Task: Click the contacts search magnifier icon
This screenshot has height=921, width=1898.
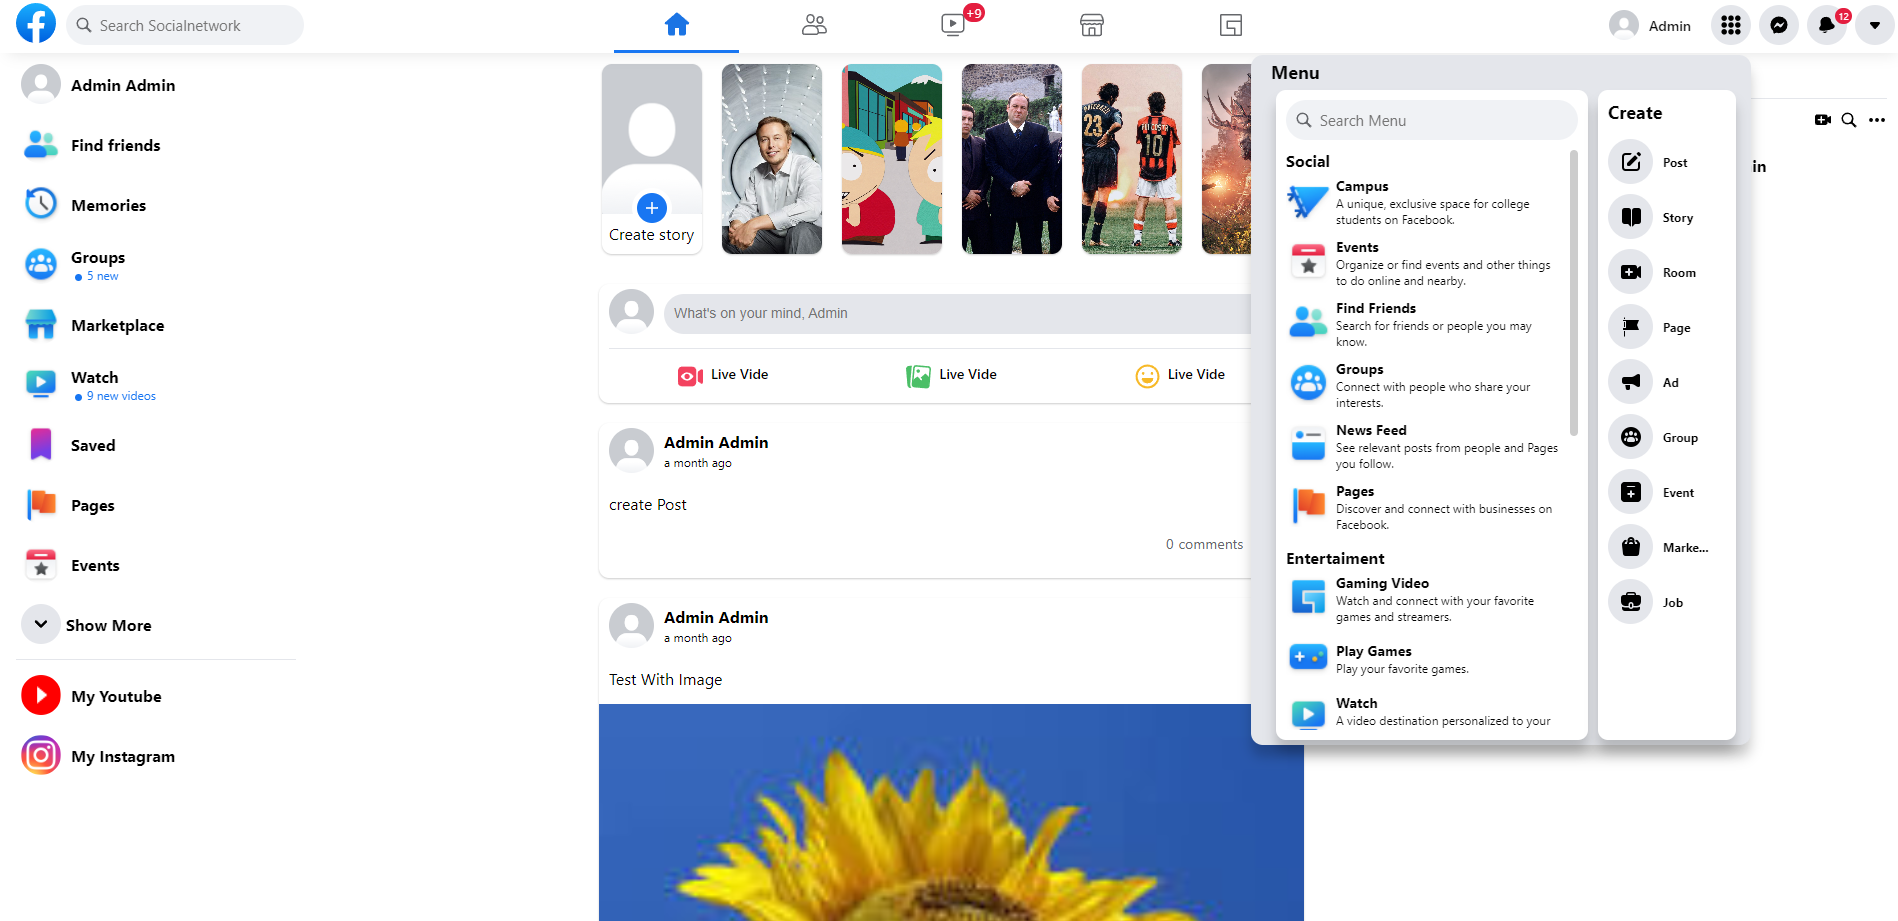Action: click(1849, 120)
